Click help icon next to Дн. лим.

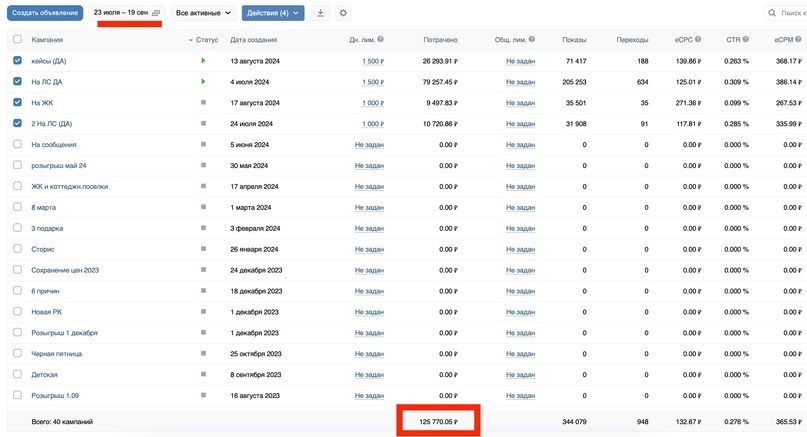point(380,39)
